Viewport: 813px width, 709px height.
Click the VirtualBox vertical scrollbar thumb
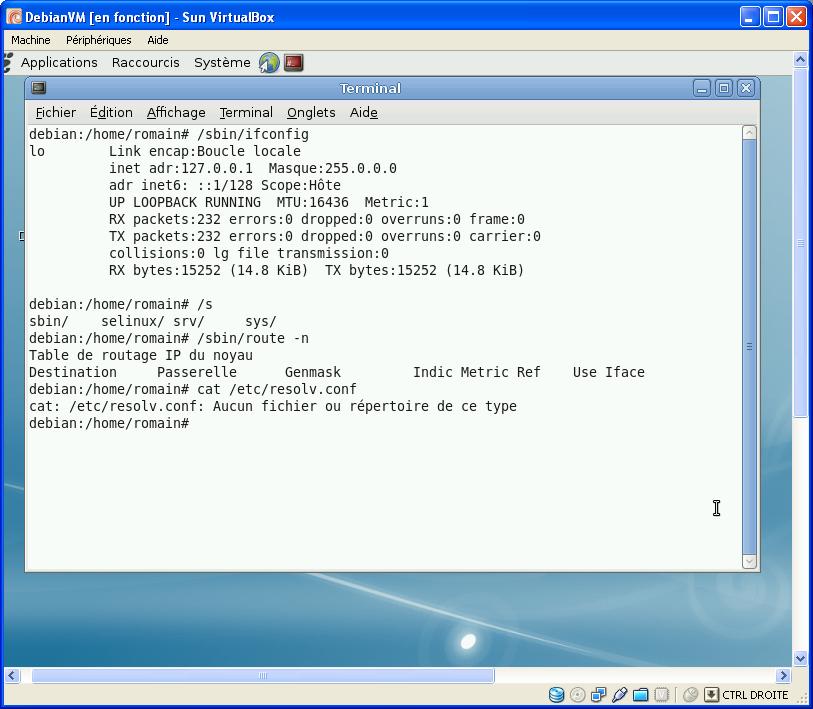[800, 242]
